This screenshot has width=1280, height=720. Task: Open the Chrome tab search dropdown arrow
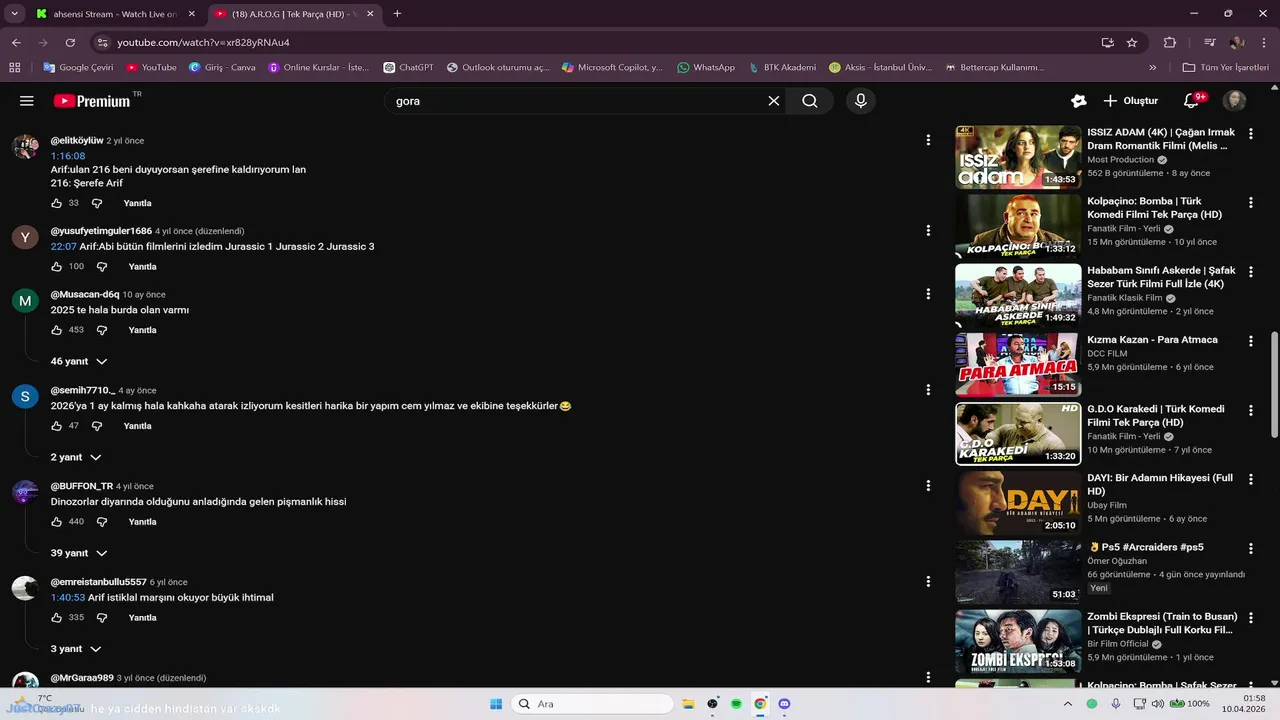point(14,14)
